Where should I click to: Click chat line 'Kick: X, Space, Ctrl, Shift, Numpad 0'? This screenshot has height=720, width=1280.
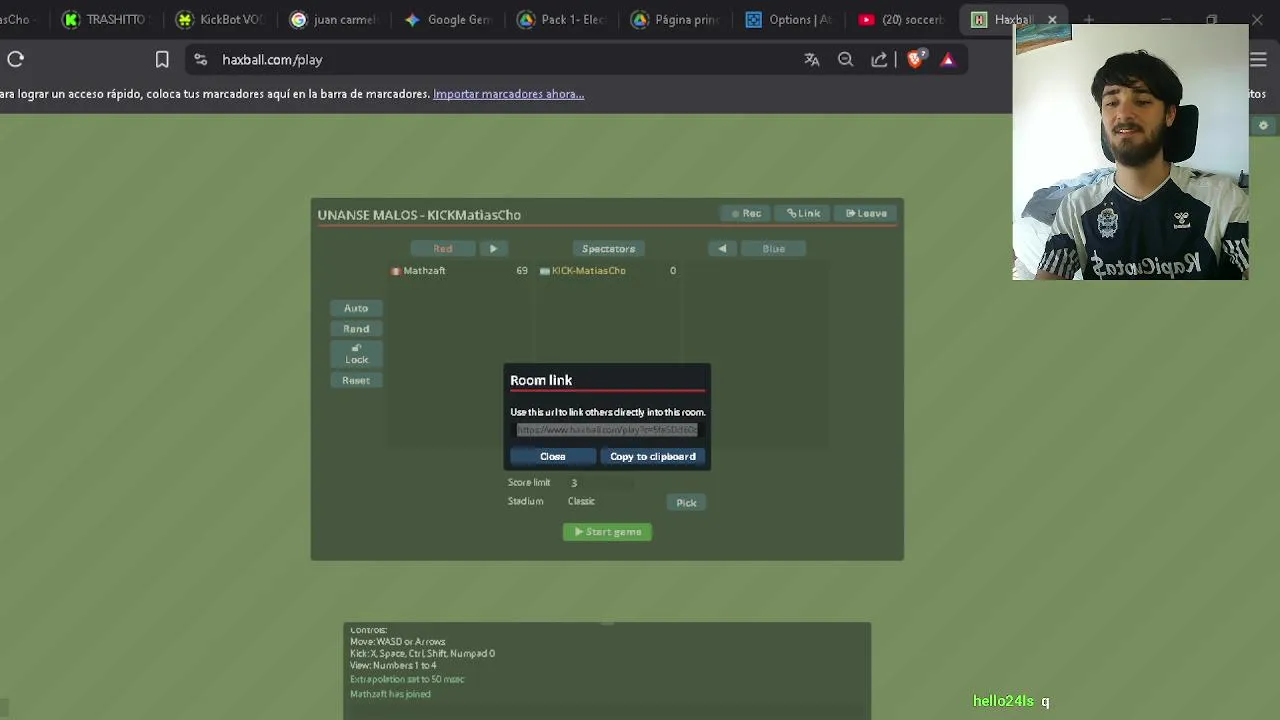422,653
